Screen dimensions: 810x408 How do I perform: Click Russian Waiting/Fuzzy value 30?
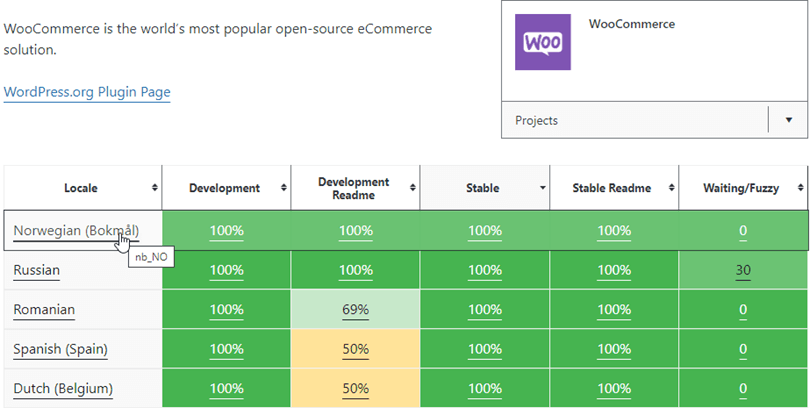coord(743,271)
